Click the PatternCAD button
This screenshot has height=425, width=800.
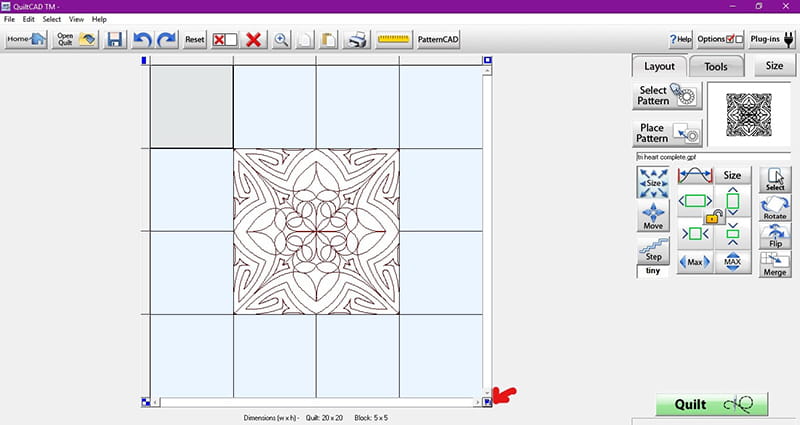coord(438,40)
